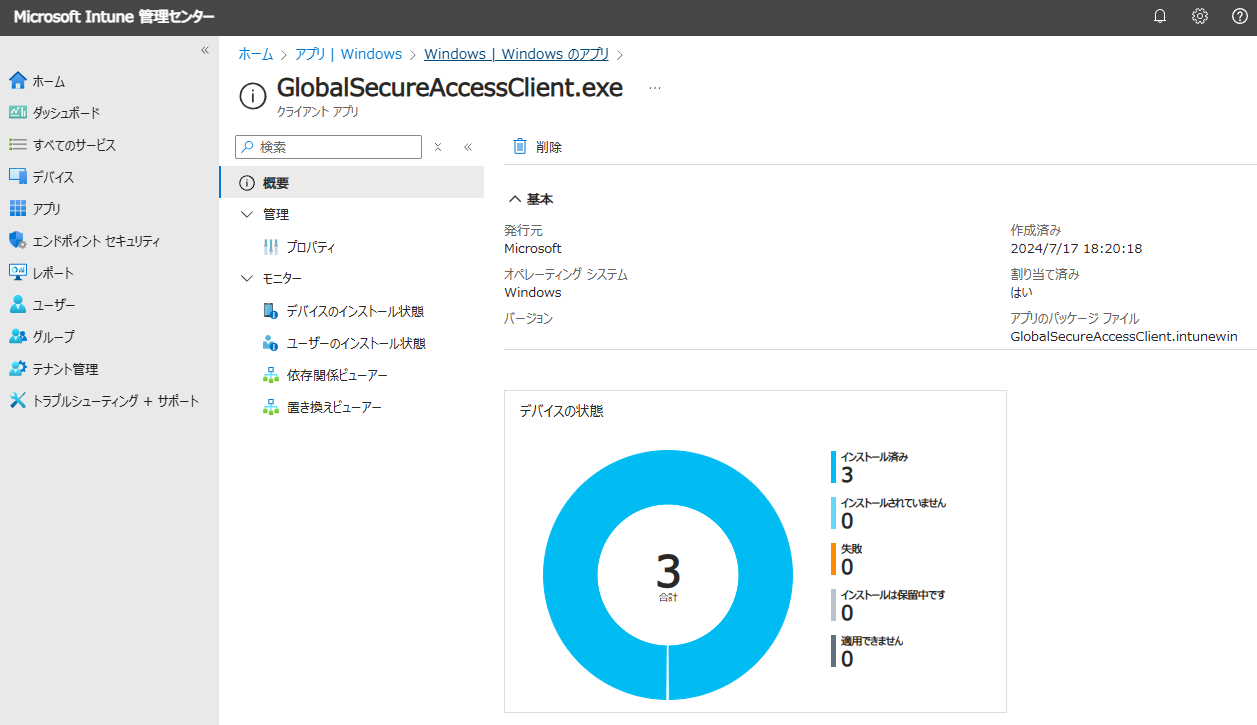Click the Windows operating system value

[x=533, y=293]
